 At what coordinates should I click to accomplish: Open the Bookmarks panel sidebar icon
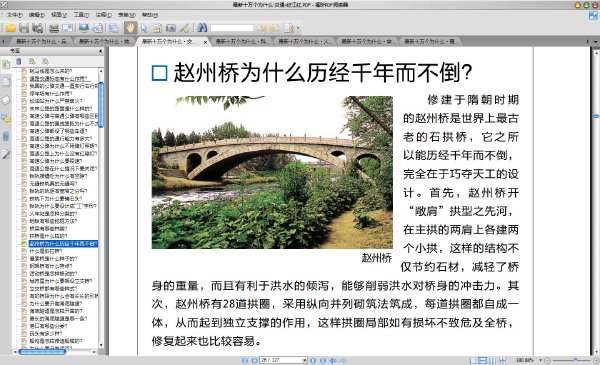[x=6, y=64]
